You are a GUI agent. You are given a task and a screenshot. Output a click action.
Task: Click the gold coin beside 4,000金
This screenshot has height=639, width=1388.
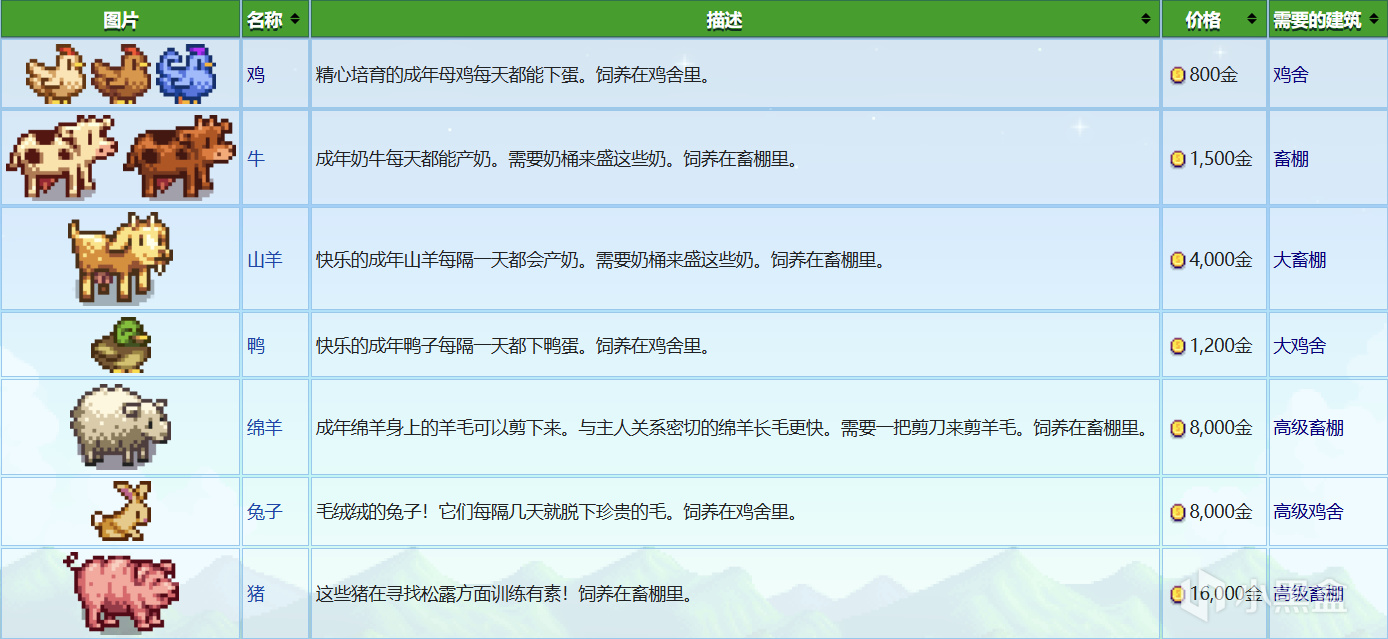tap(1178, 260)
